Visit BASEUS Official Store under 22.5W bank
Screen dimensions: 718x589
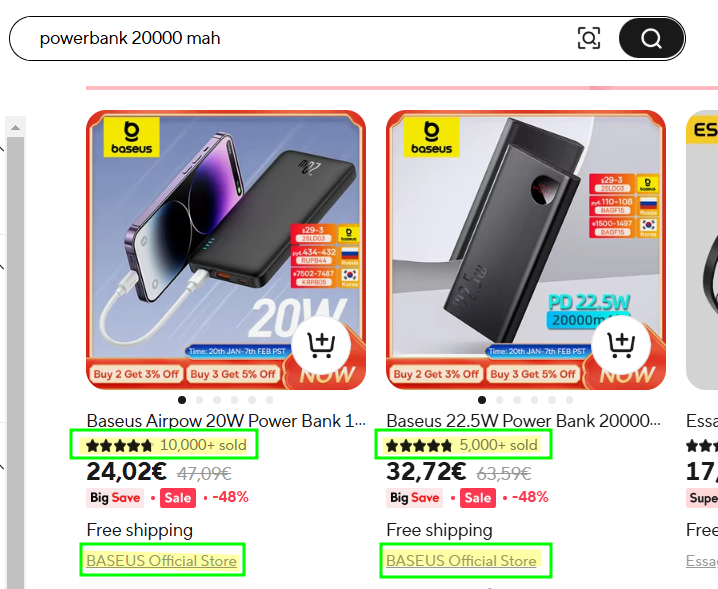coord(461,561)
